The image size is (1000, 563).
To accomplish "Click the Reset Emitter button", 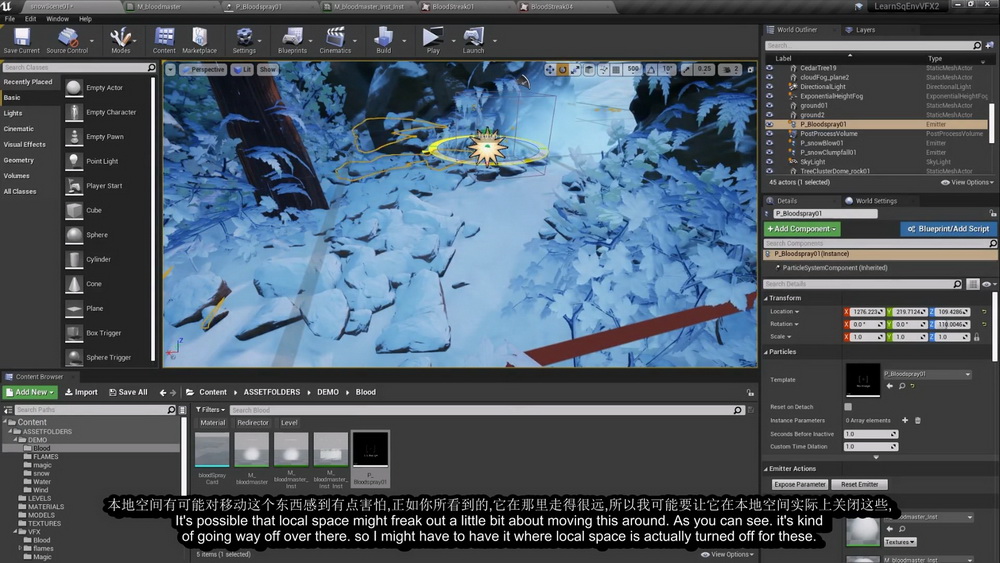I will [859, 485].
